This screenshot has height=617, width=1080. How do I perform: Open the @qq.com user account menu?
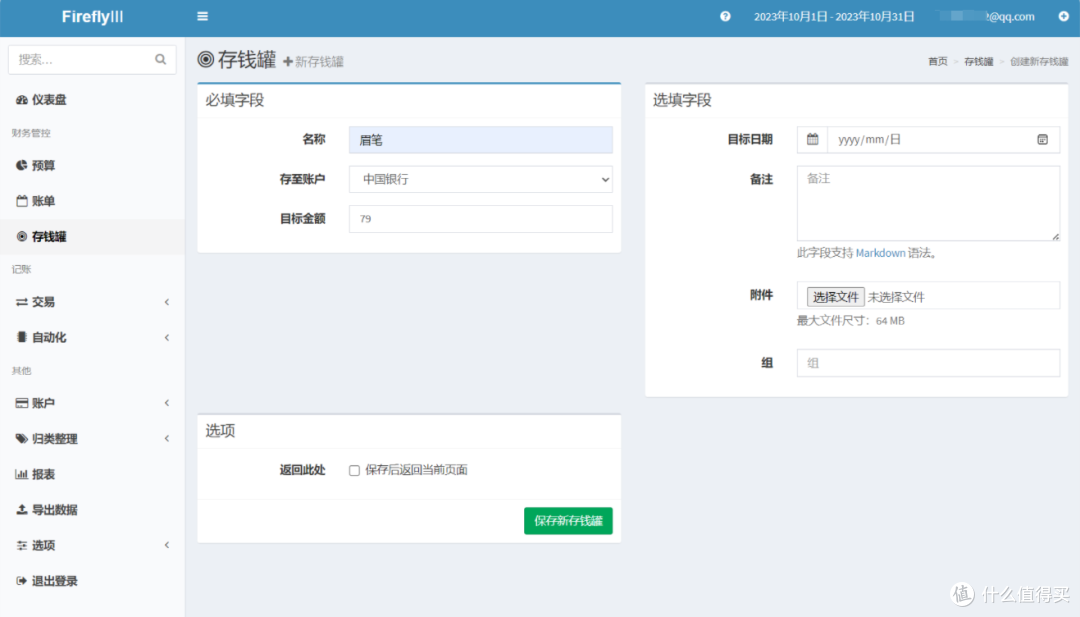pyautogui.click(x=988, y=17)
